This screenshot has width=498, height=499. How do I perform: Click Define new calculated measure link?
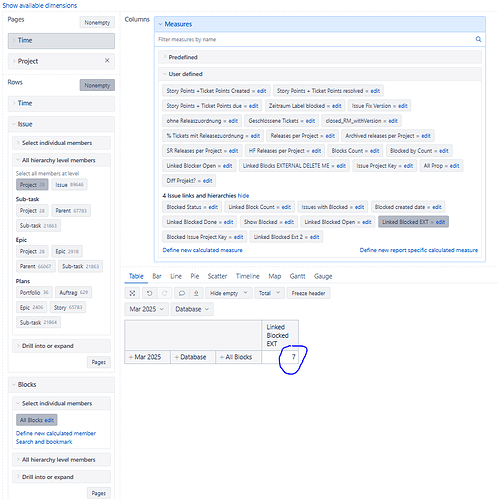click(202, 250)
